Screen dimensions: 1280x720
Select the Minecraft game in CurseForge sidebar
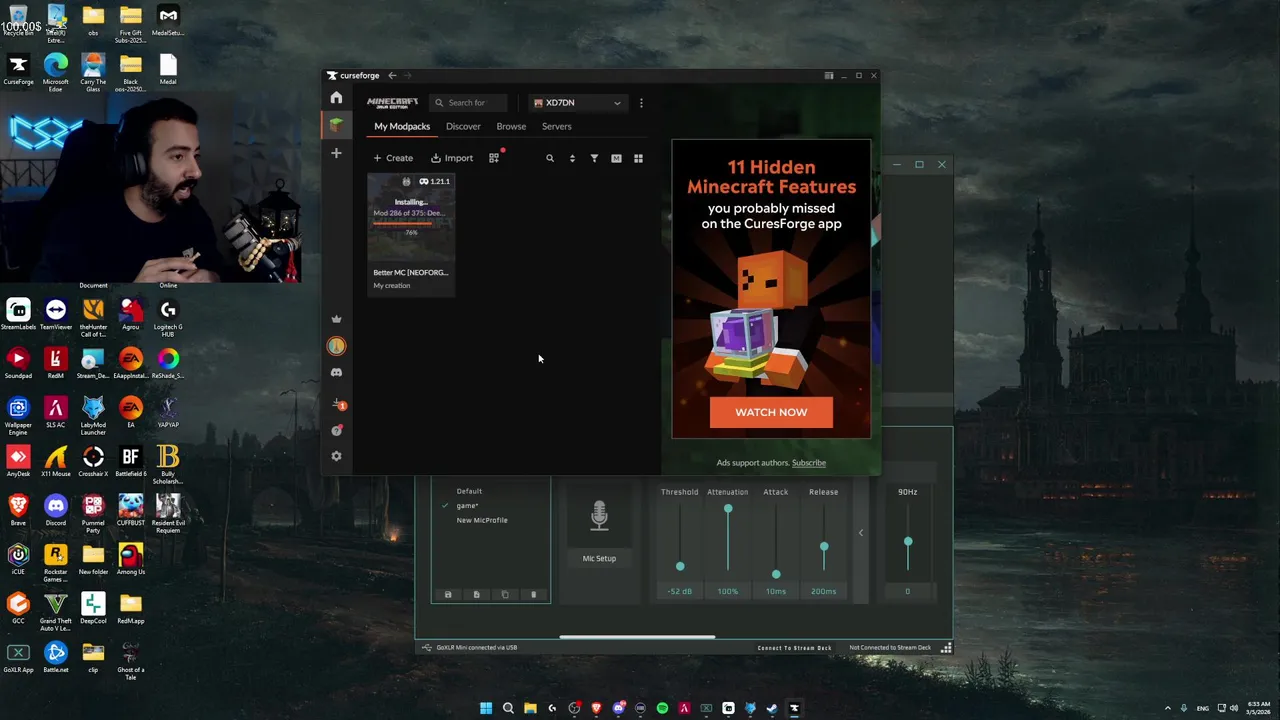[x=336, y=125]
